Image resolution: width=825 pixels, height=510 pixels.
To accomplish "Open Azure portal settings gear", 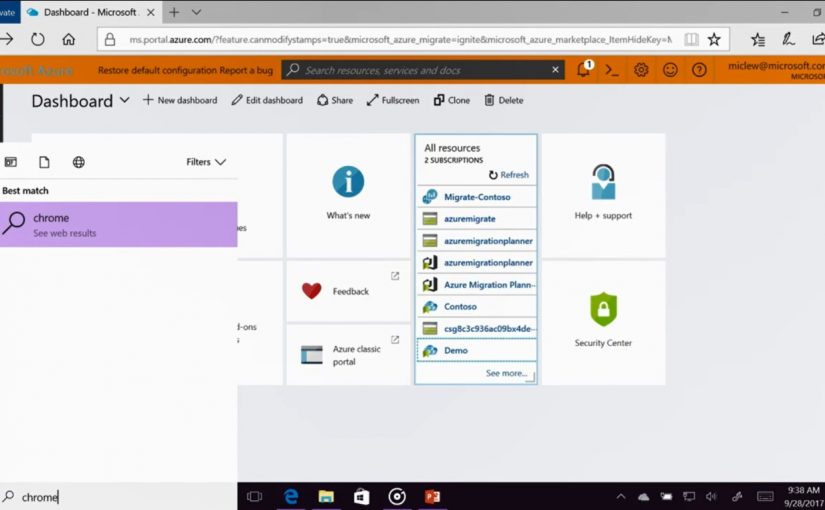I will (x=641, y=70).
